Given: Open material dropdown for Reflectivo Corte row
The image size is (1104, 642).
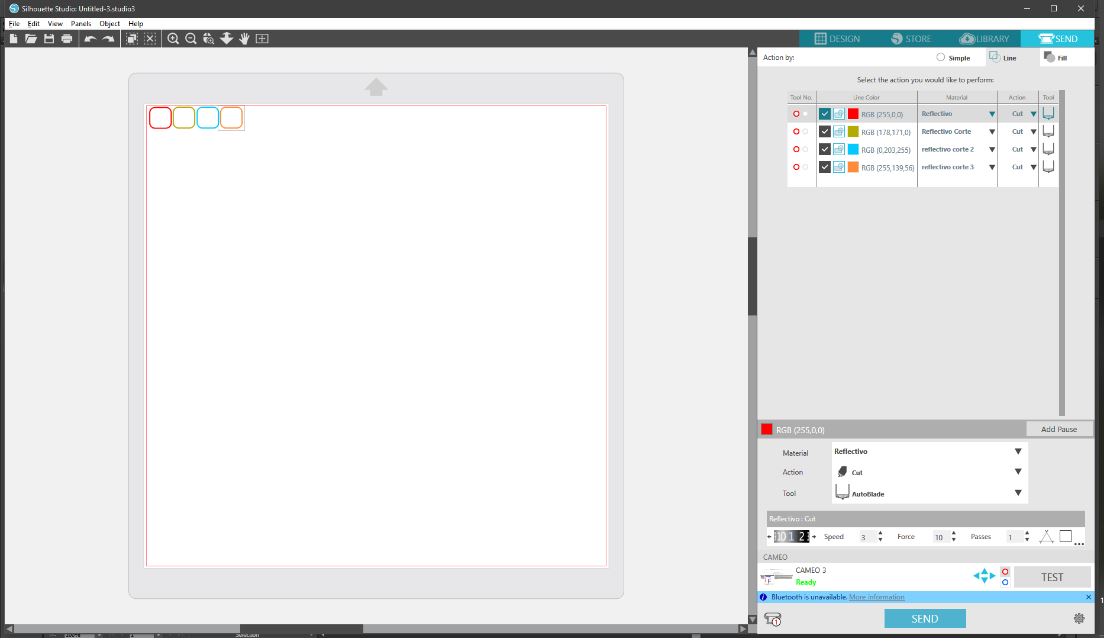Looking at the screenshot, I should [x=991, y=132].
